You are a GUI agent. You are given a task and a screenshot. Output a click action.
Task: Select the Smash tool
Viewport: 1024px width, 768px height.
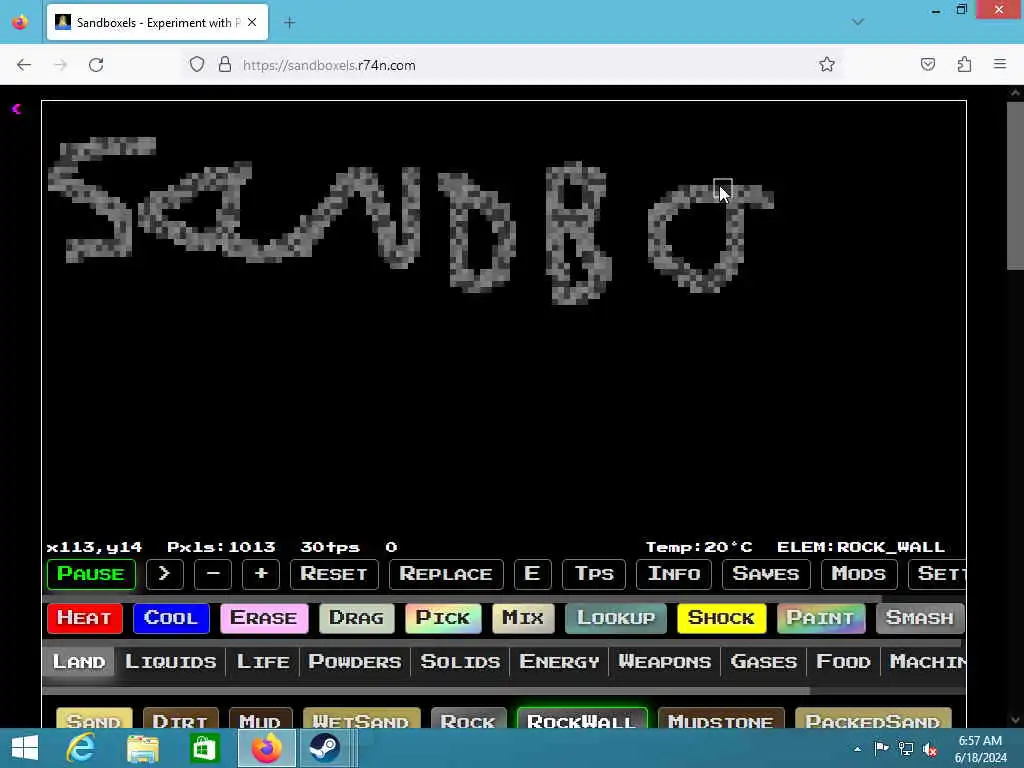click(x=920, y=618)
